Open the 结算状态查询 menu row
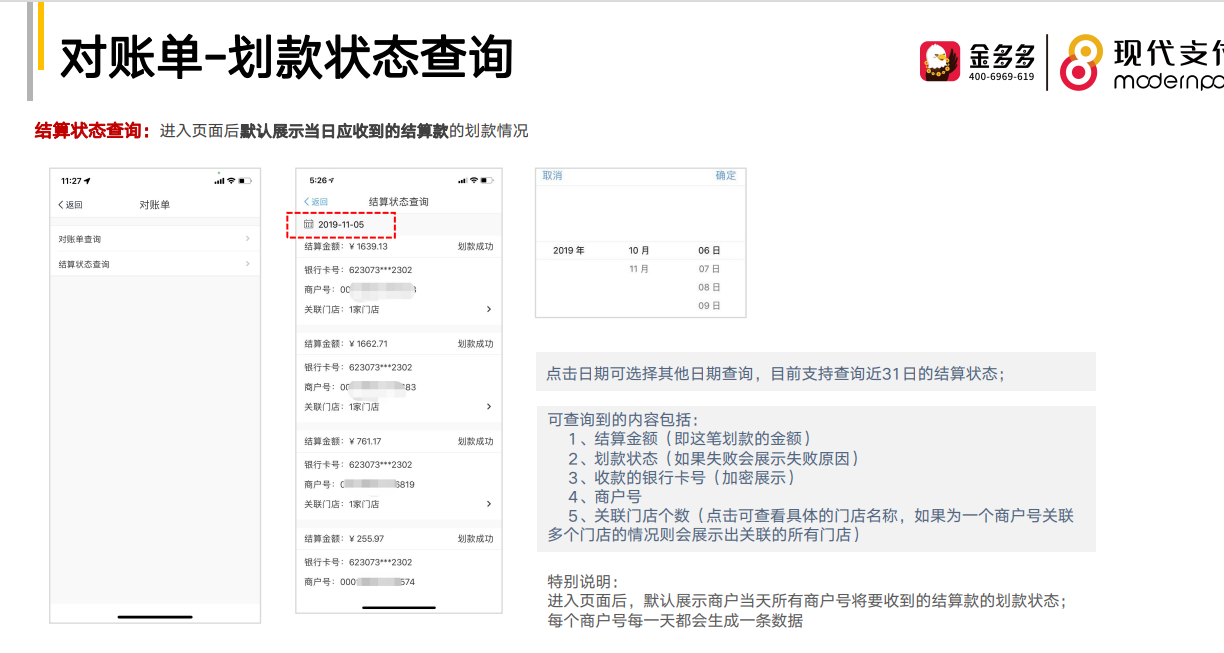Viewport: 1224px width, 653px height. (155, 265)
